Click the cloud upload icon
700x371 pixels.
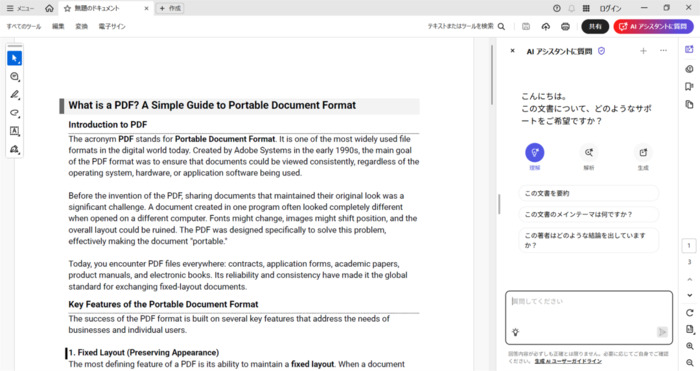tap(546, 27)
